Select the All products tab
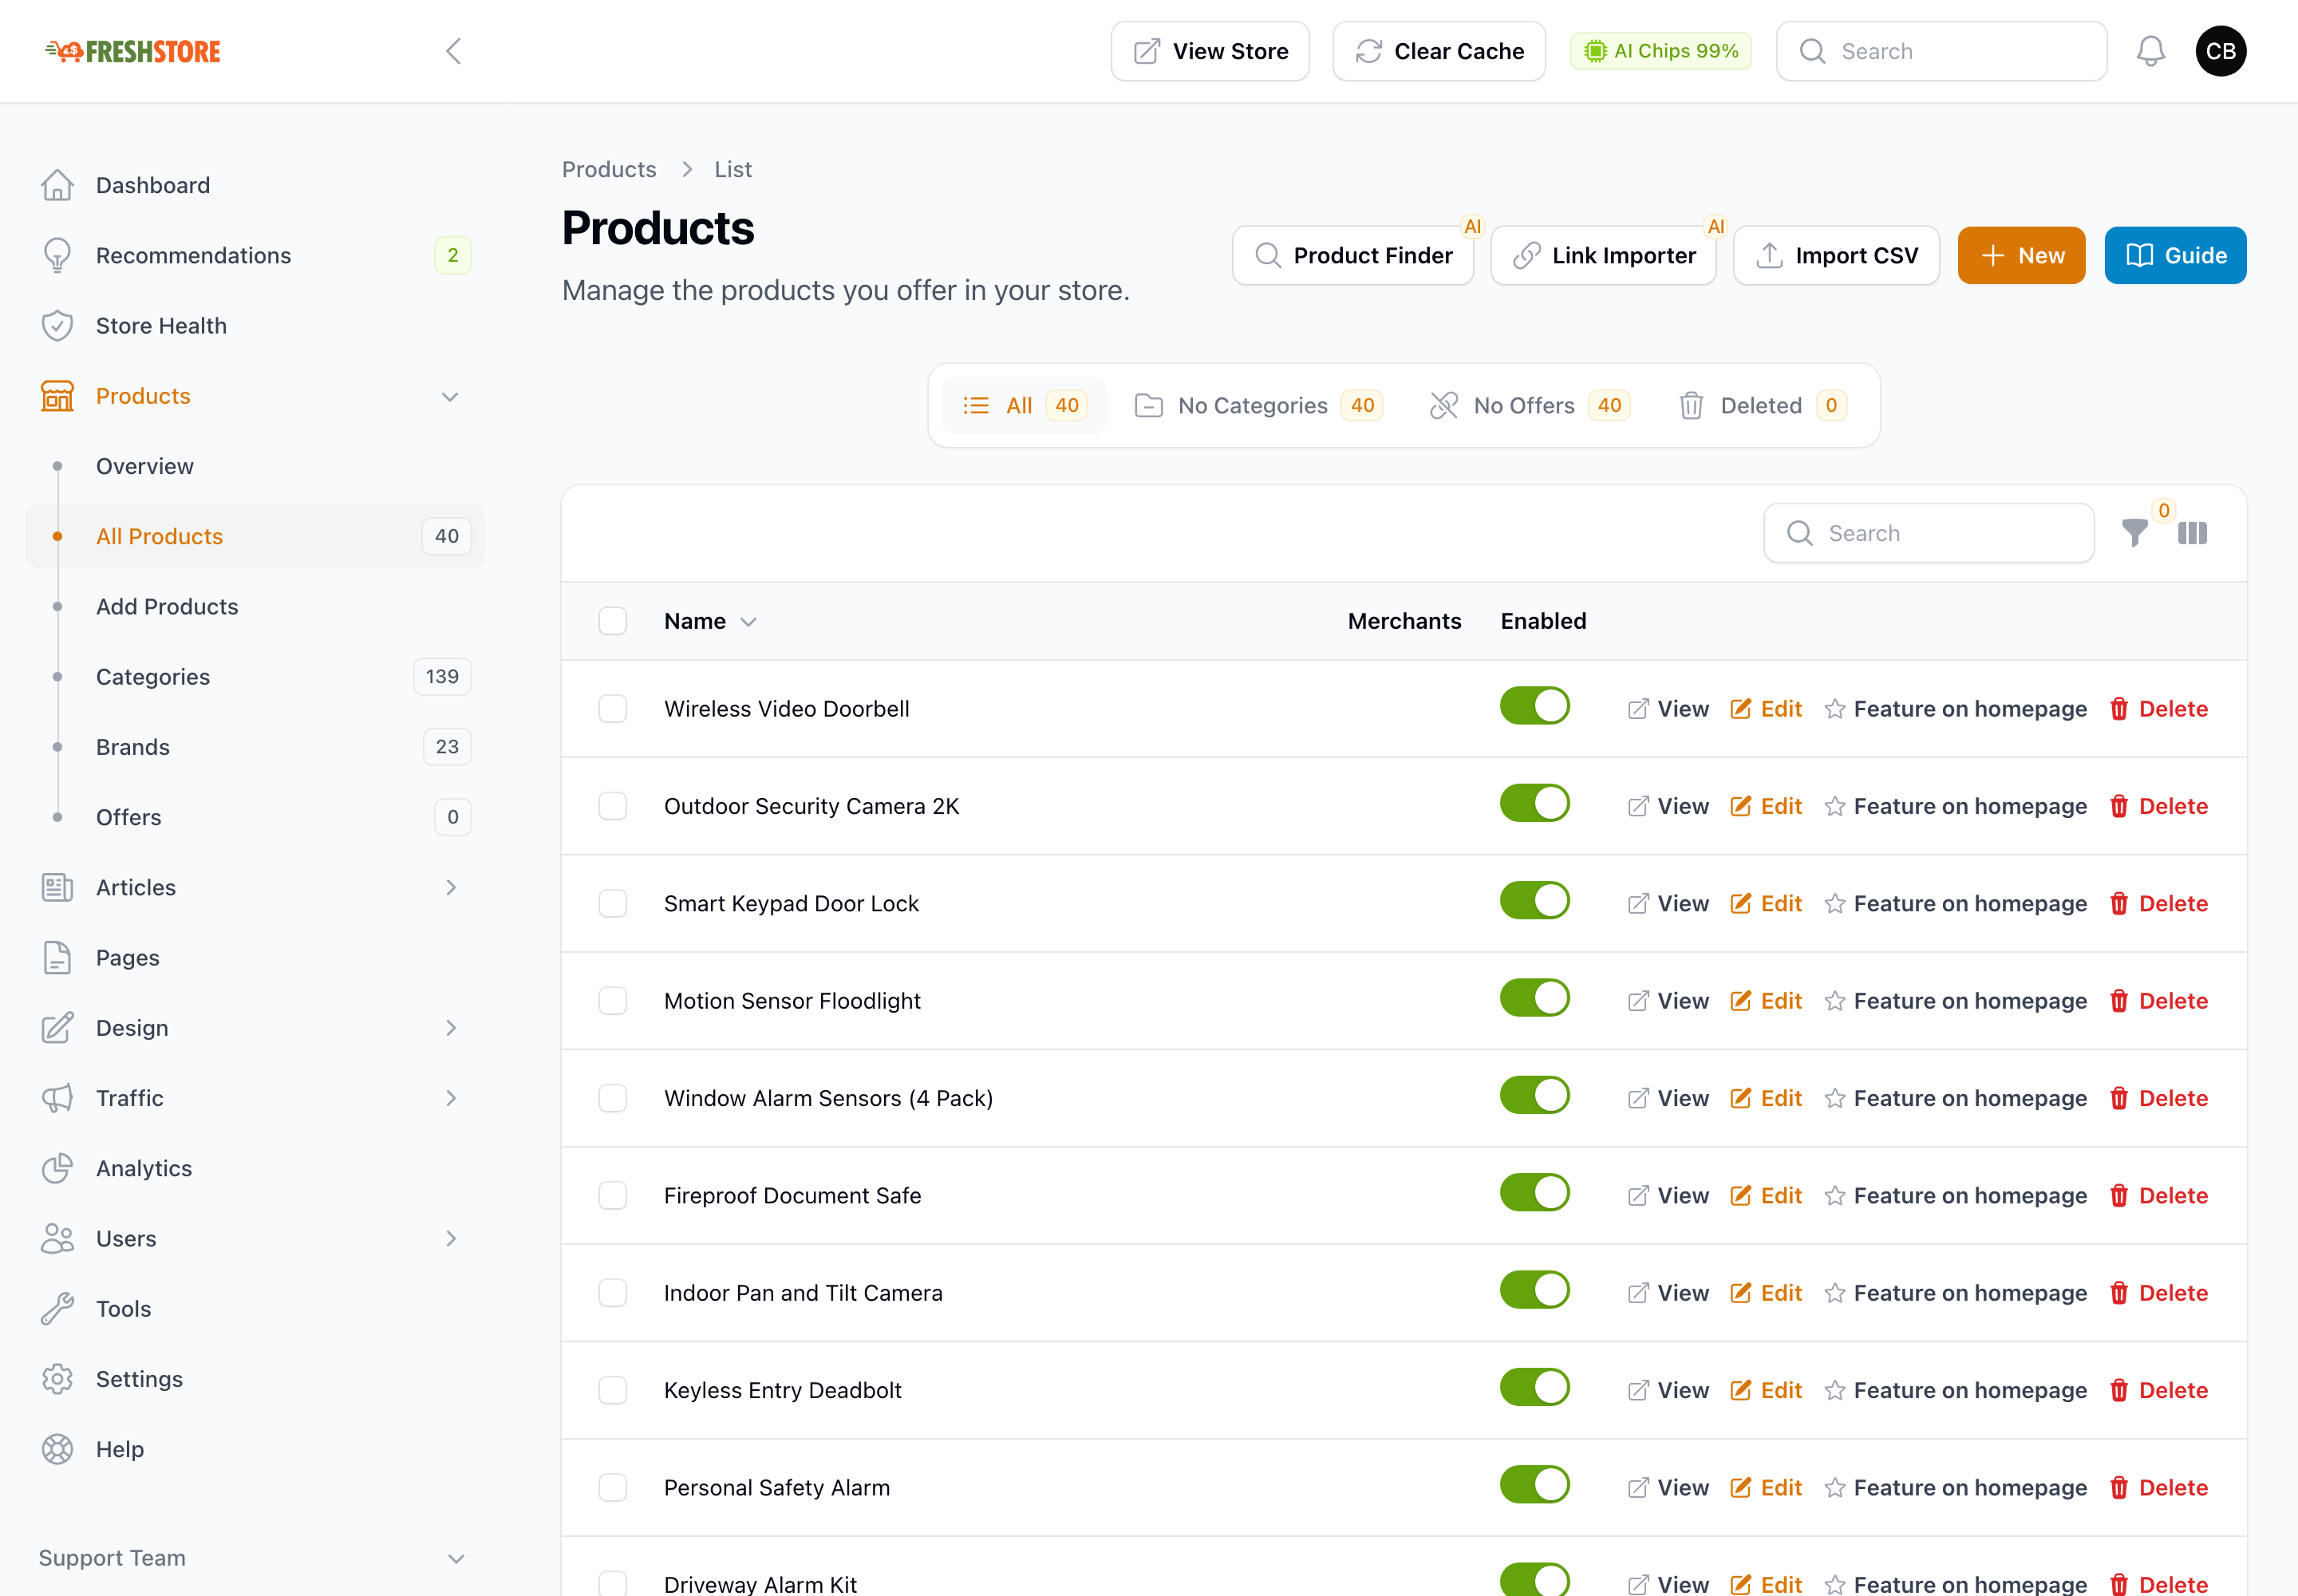2298x1596 pixels. coord(1024,405)
